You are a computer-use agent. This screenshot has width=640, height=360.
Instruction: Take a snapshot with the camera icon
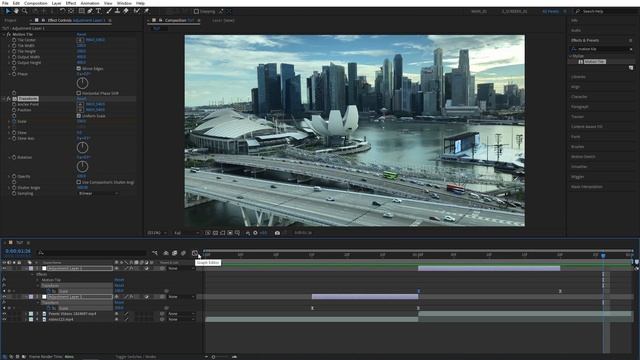pos(277,233)
